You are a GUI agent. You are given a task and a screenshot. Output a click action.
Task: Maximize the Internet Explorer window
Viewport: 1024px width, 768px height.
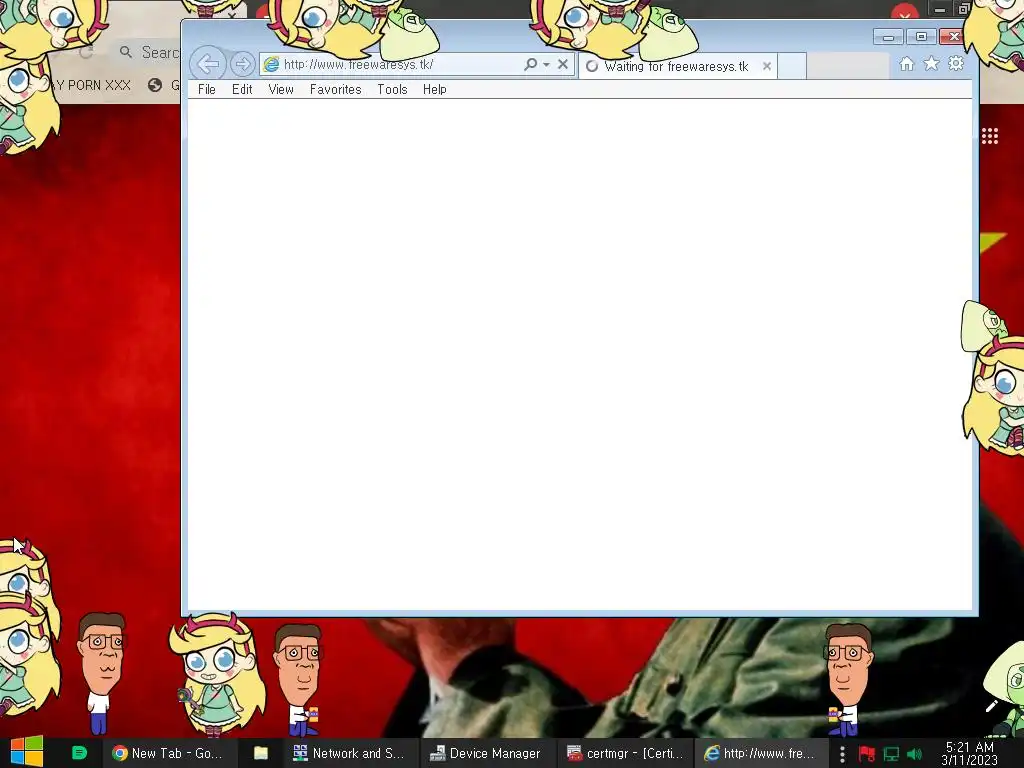pyautogui.click(x=921, y=37)
